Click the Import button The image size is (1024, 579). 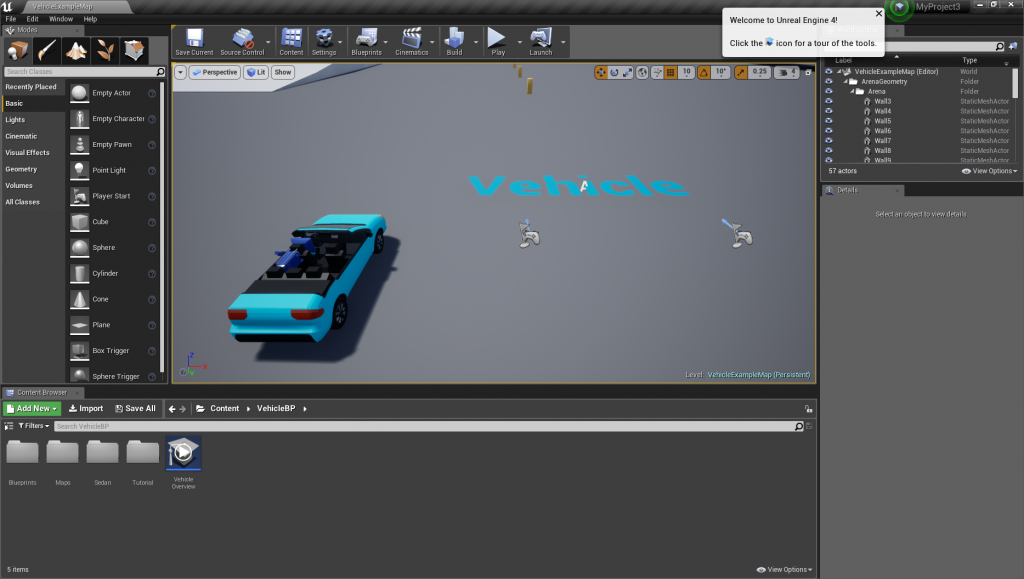coord(86,408)
